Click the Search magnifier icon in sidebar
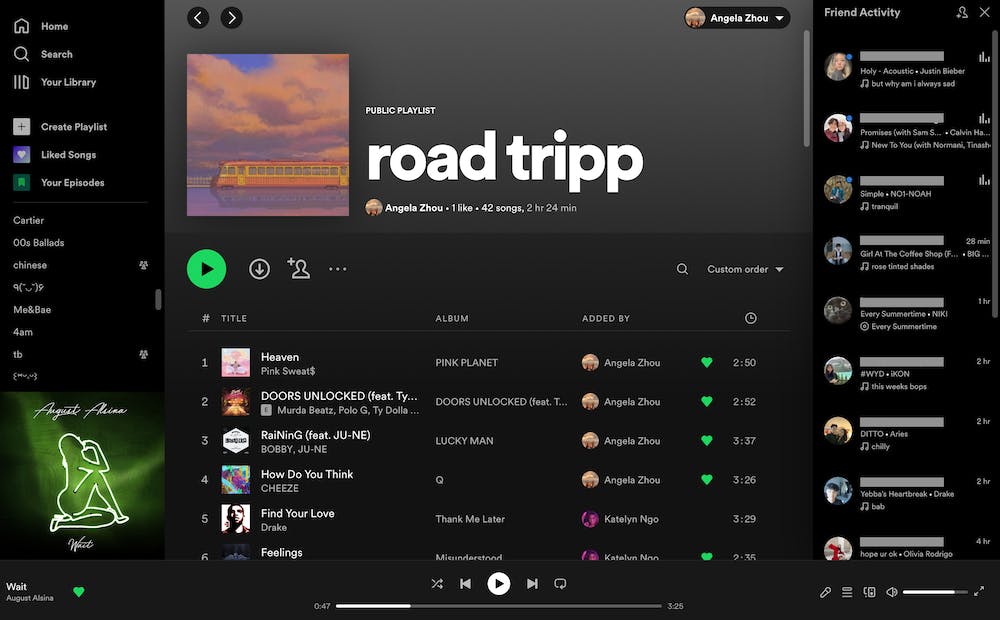Screen dimensions: 1000x620 point(22,54)
